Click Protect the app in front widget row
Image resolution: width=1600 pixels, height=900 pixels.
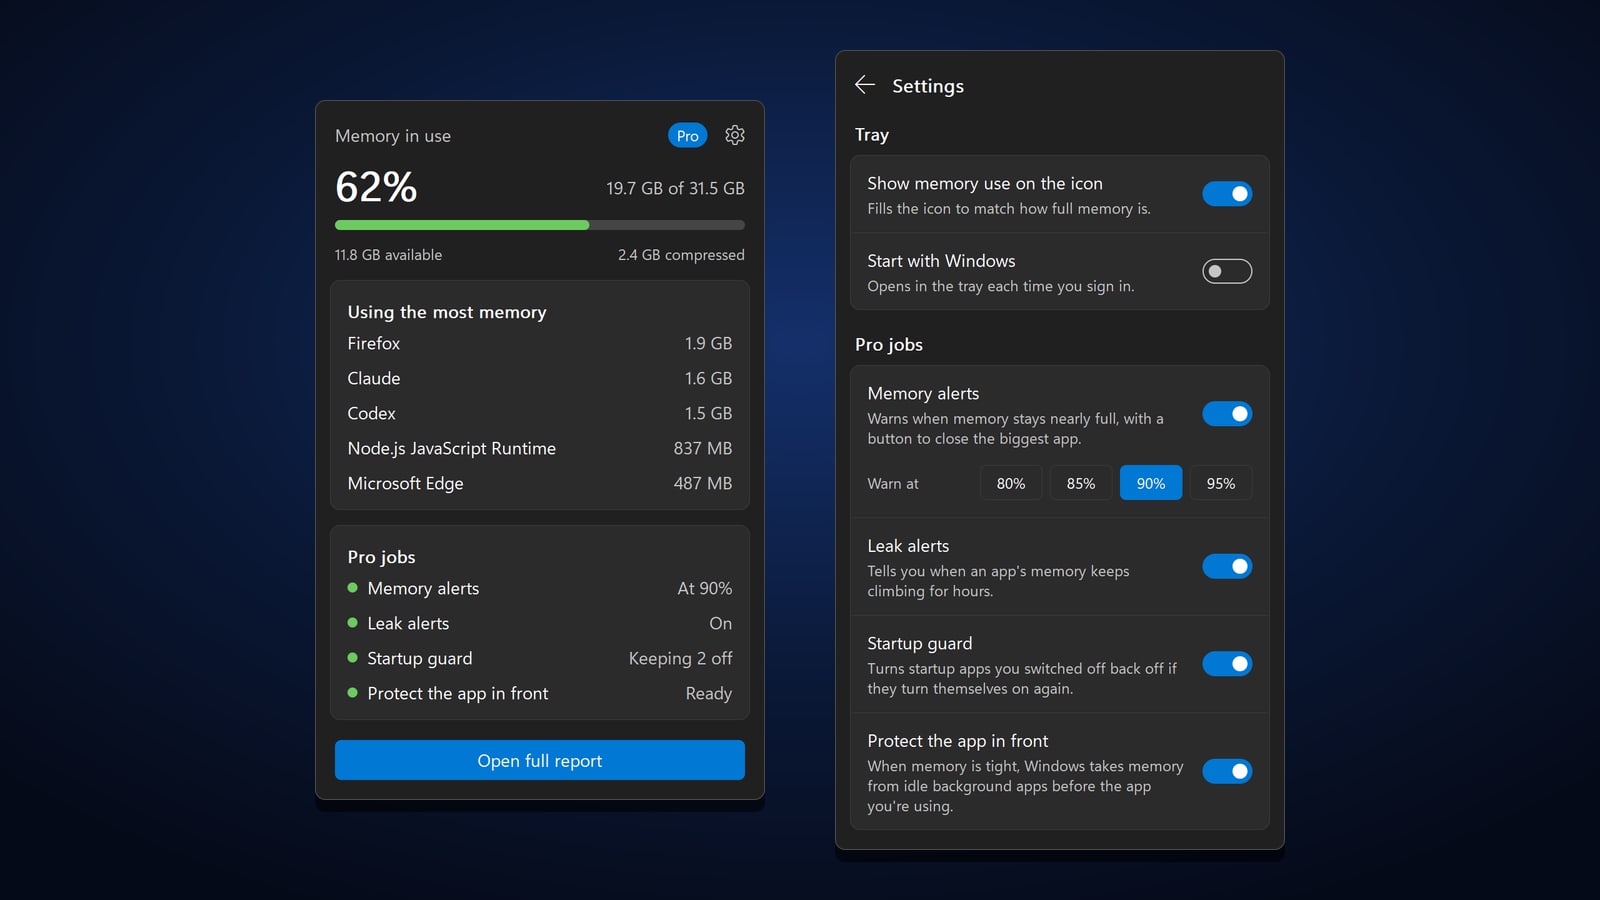540,693
